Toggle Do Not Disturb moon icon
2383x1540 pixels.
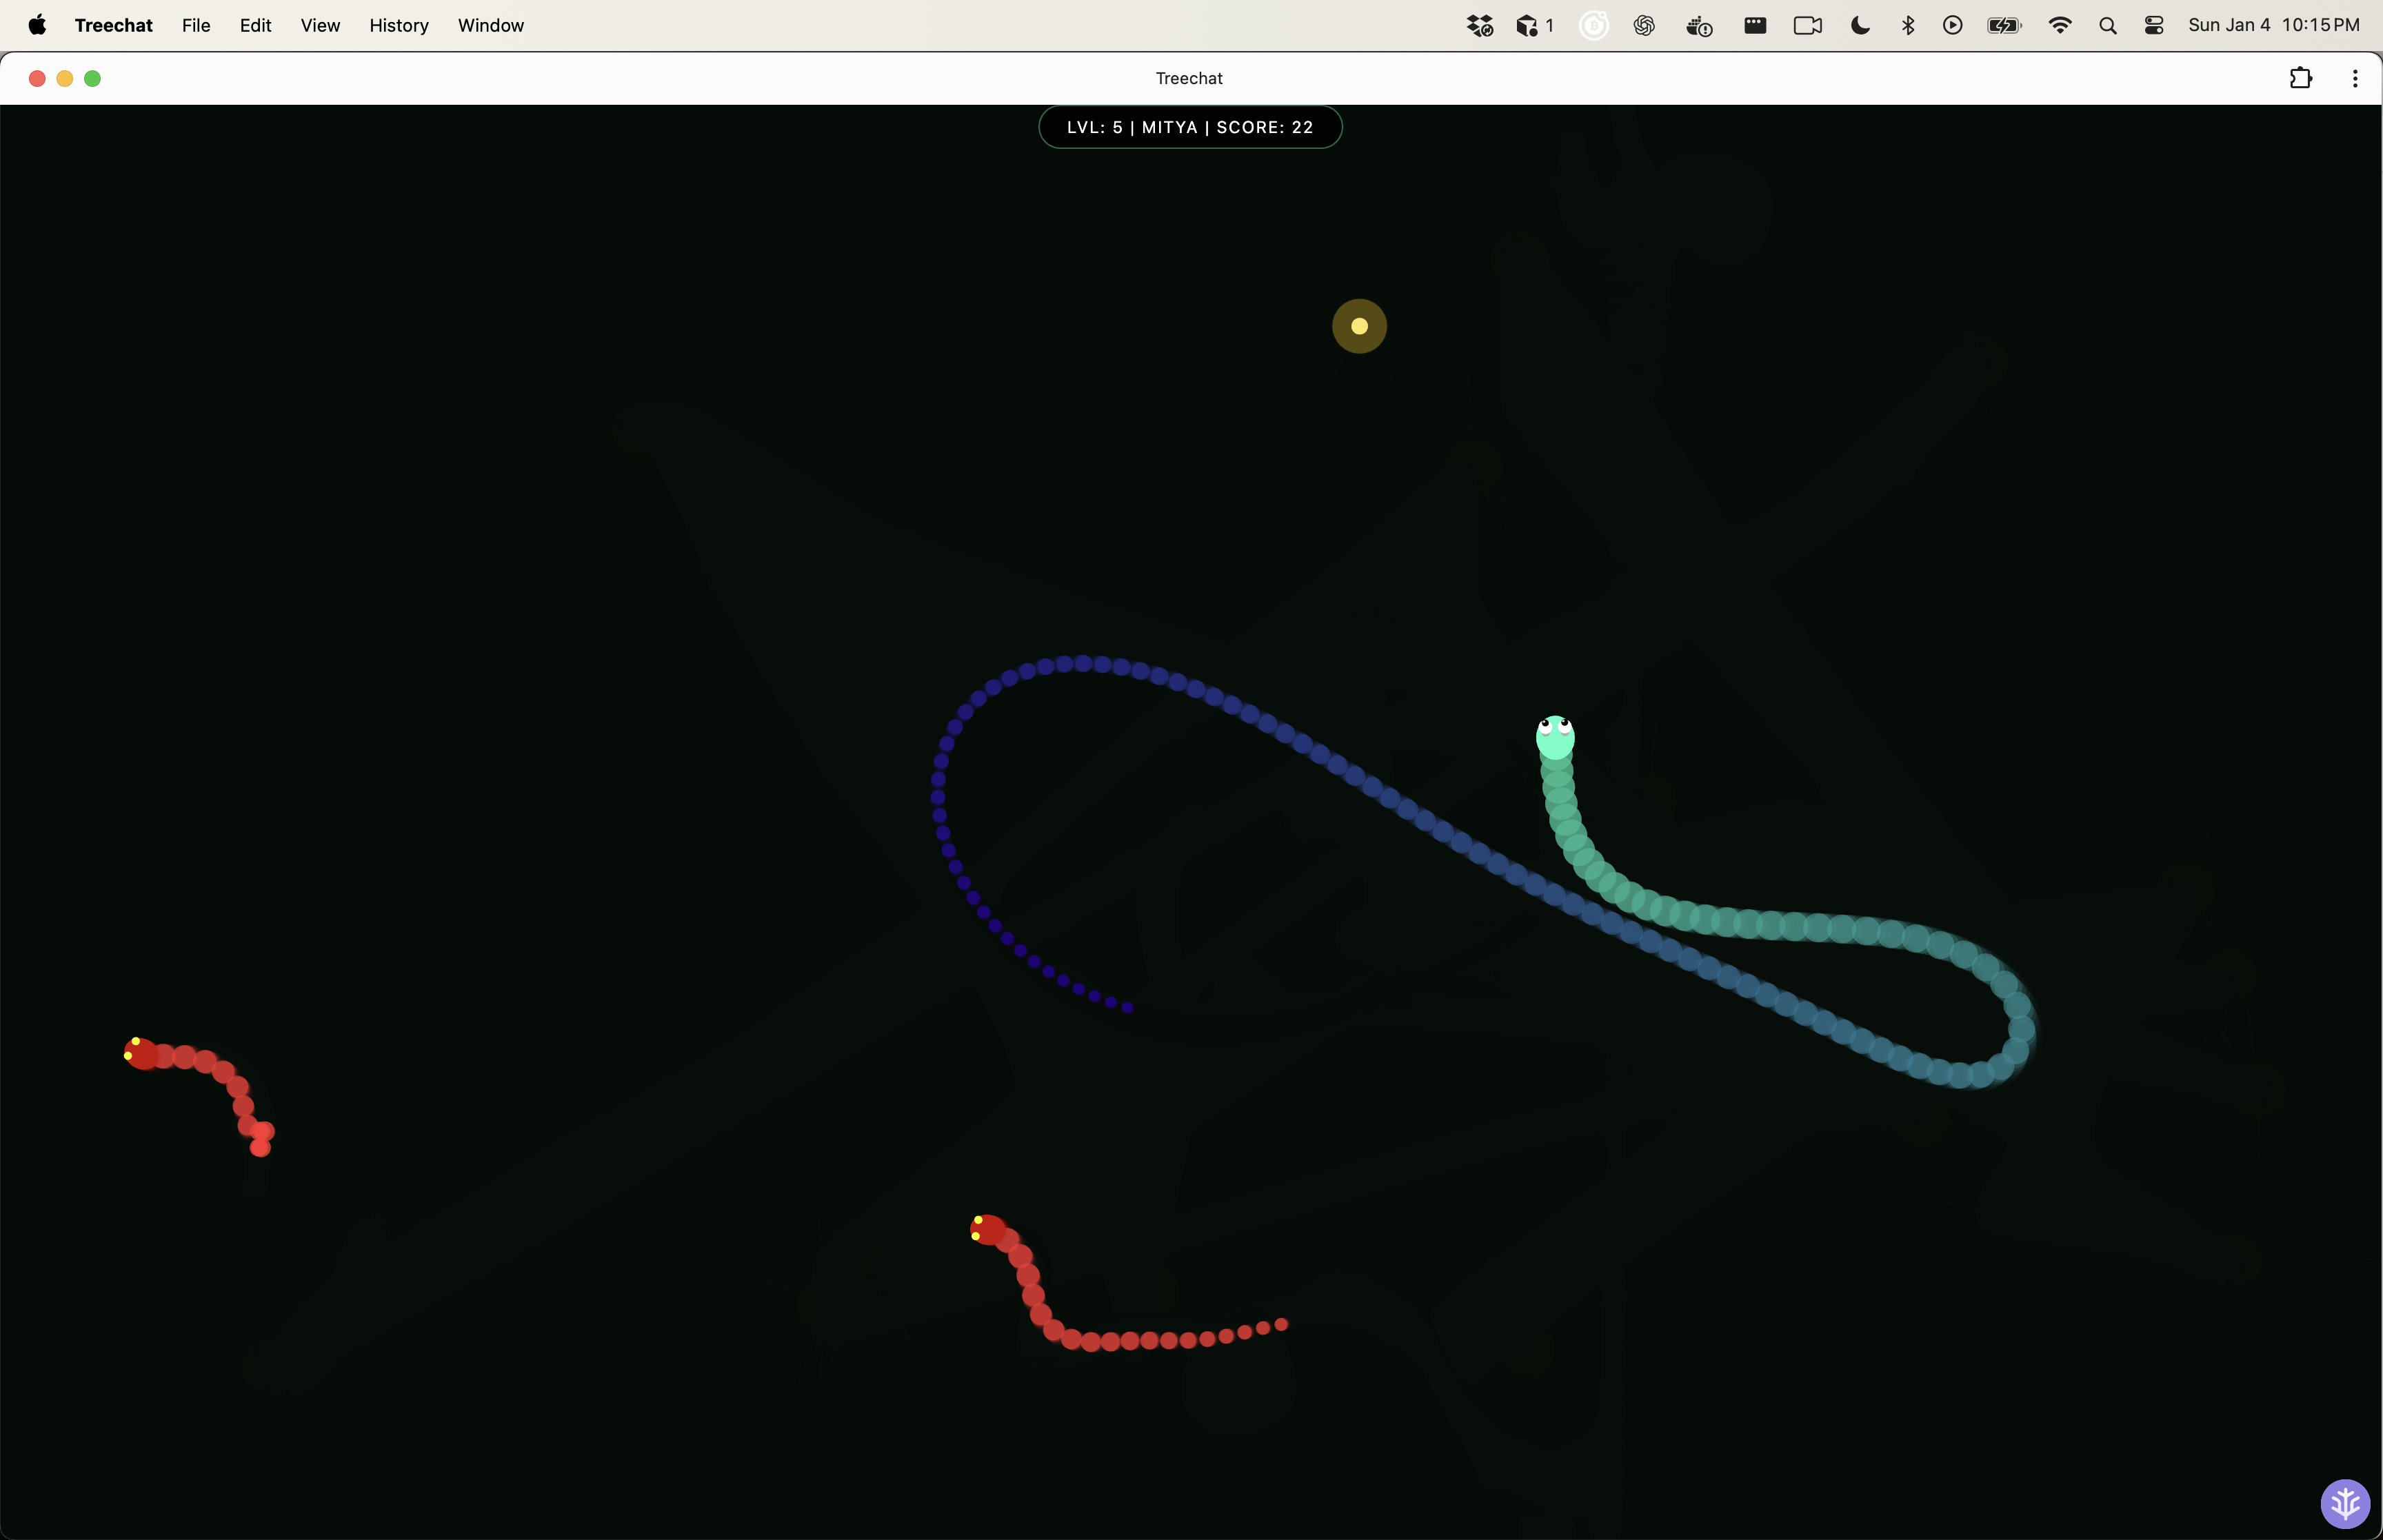pos(1860,25)
